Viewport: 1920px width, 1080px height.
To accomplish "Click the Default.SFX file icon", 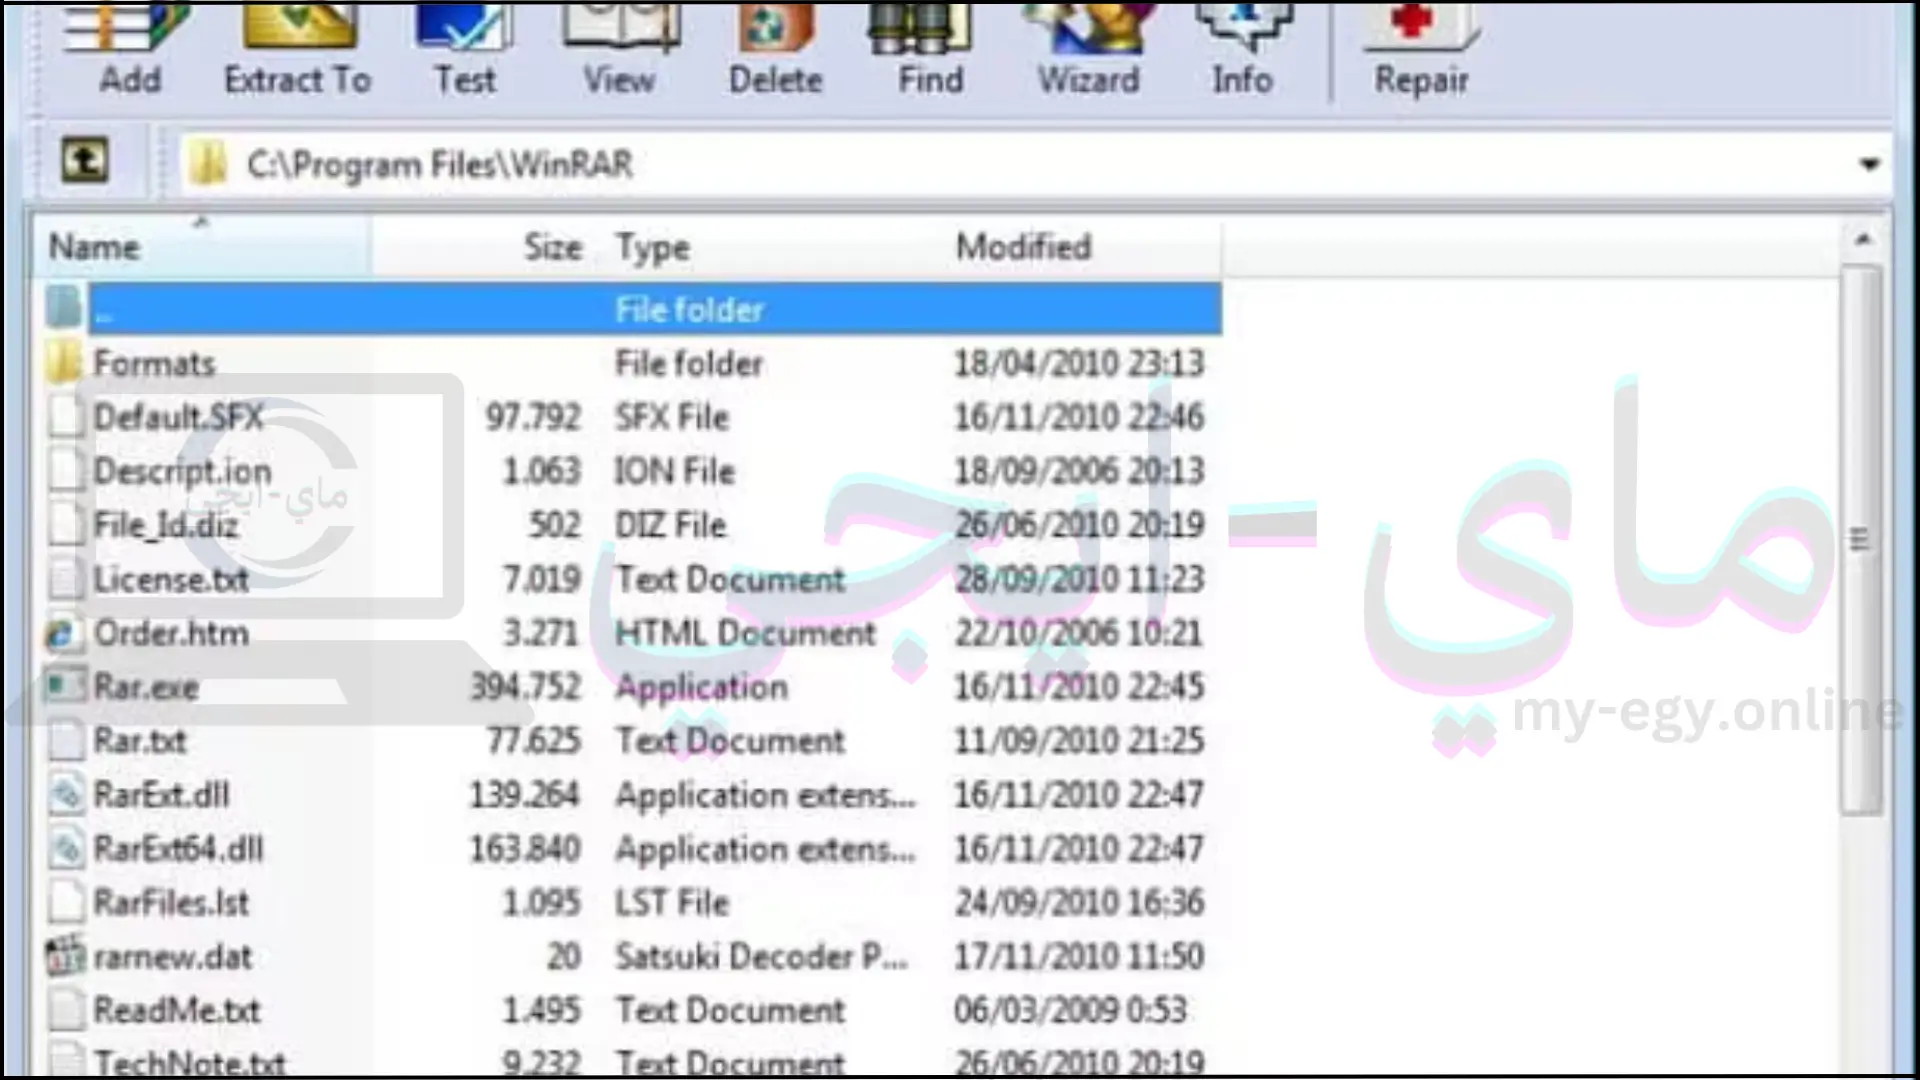I will (x=66, y=417).
